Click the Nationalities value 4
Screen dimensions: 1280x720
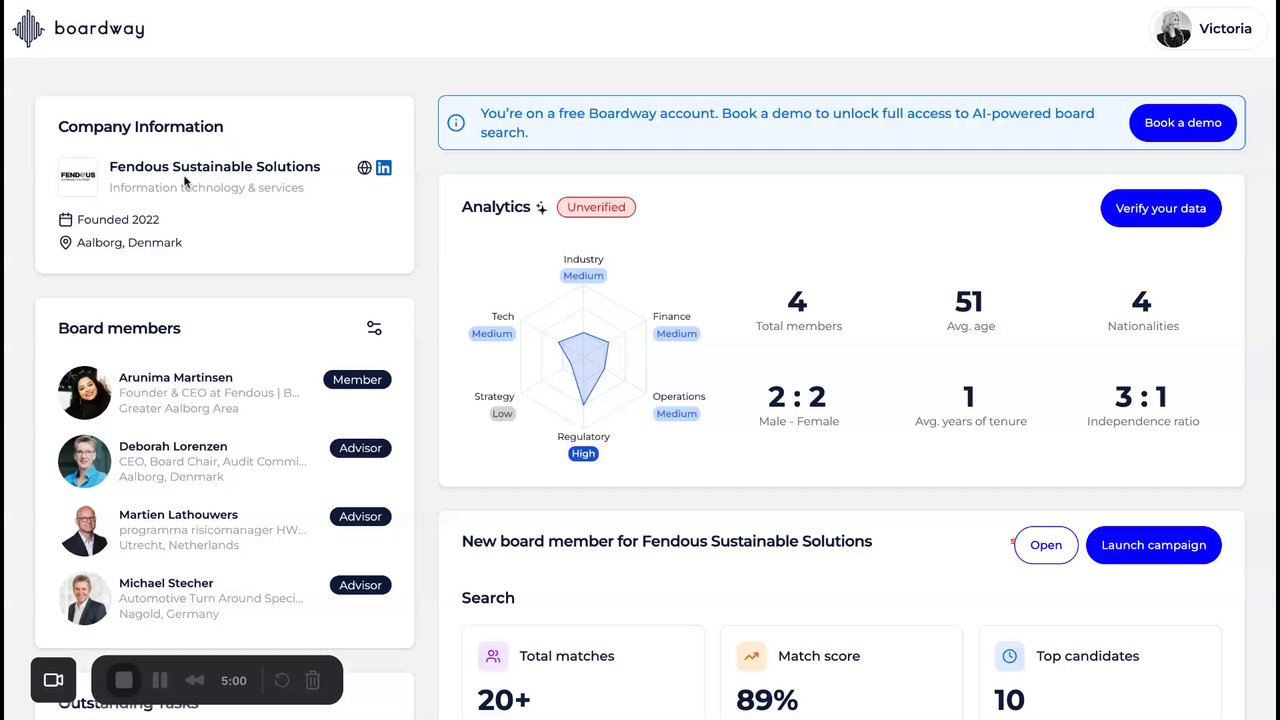tap(1141, 301)
